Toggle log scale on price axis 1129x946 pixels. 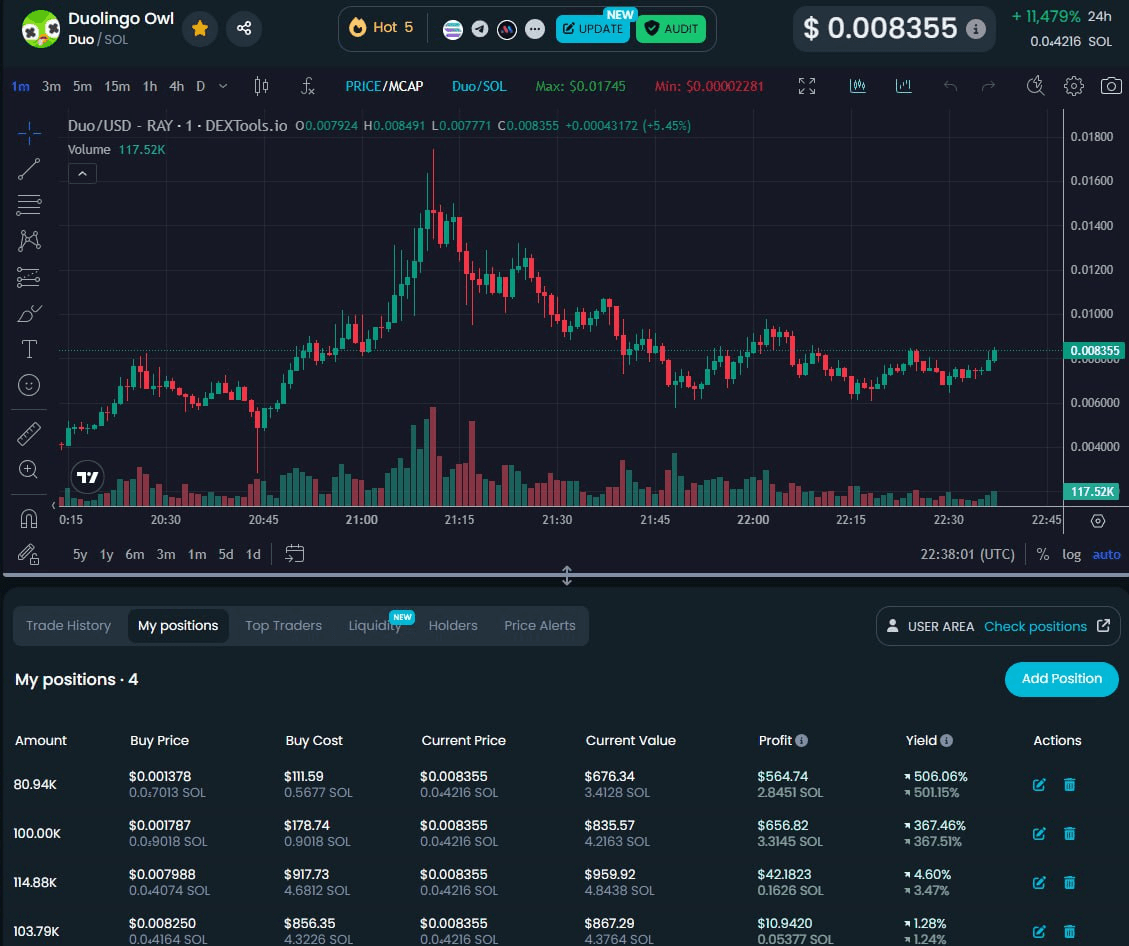(1071, 554)
